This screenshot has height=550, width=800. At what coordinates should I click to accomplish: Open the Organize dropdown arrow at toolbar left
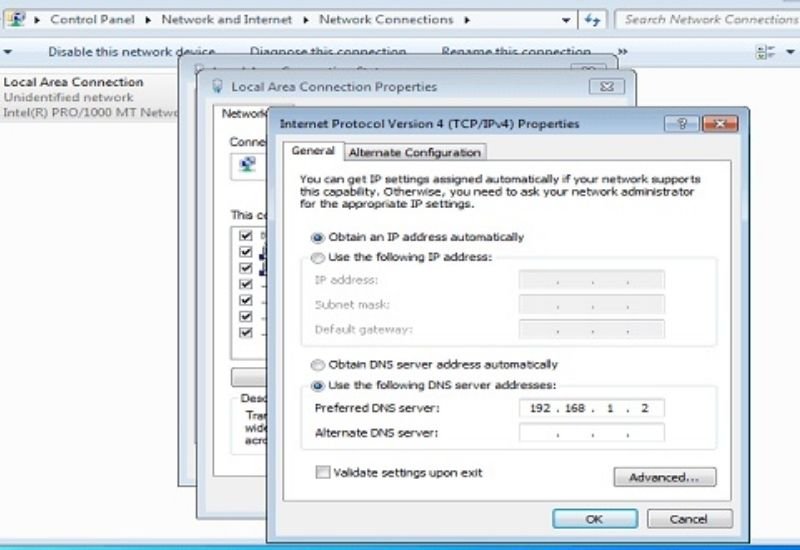[8, 52]
